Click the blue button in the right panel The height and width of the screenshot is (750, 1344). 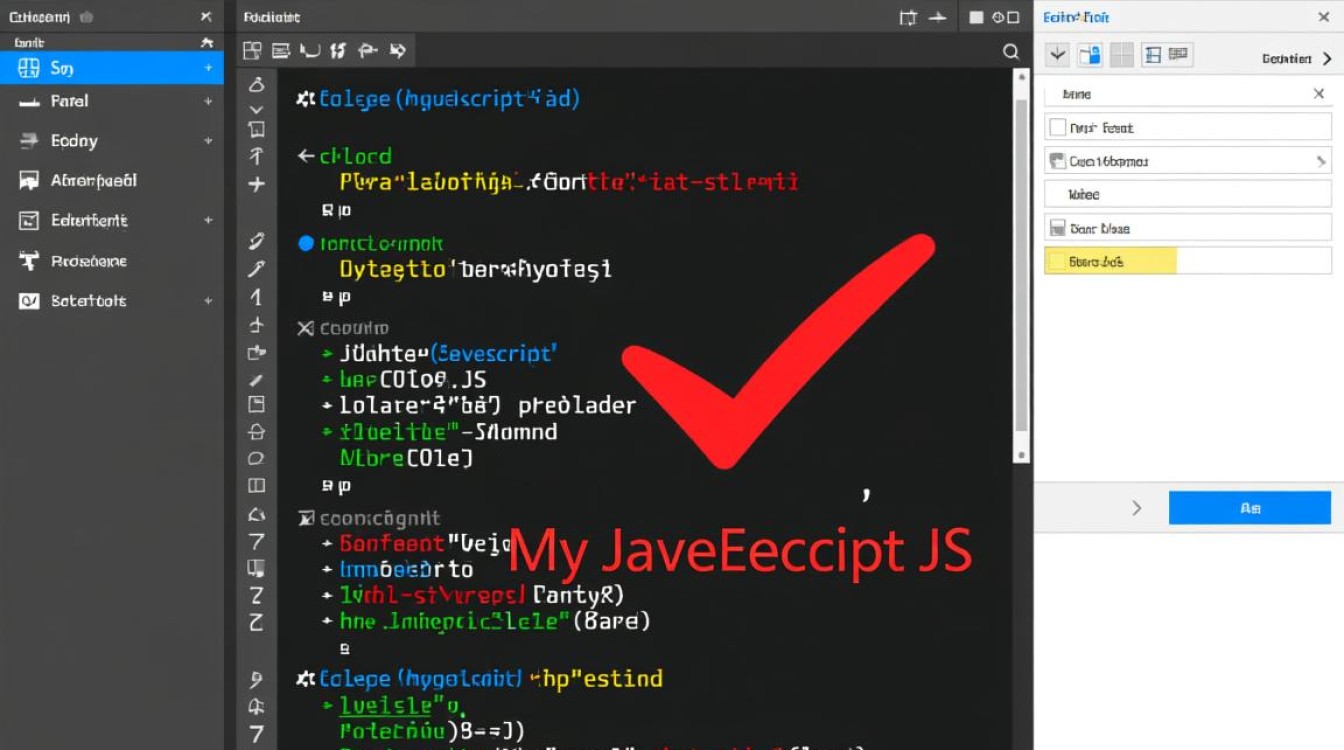1250,508
